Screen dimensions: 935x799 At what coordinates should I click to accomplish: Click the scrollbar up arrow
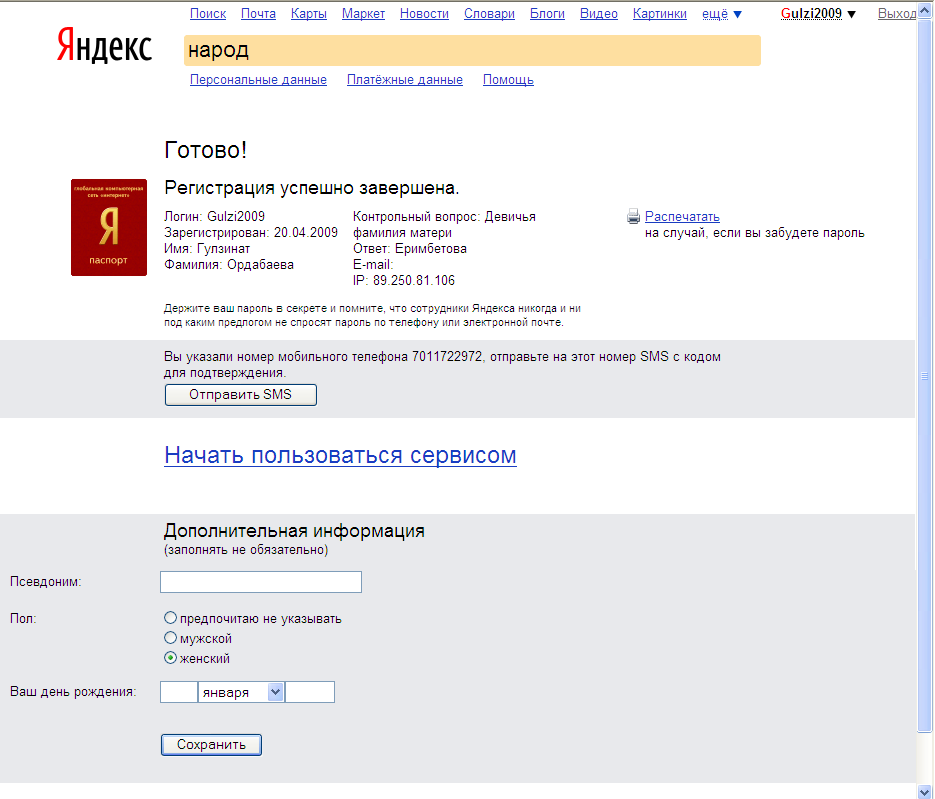925,11
